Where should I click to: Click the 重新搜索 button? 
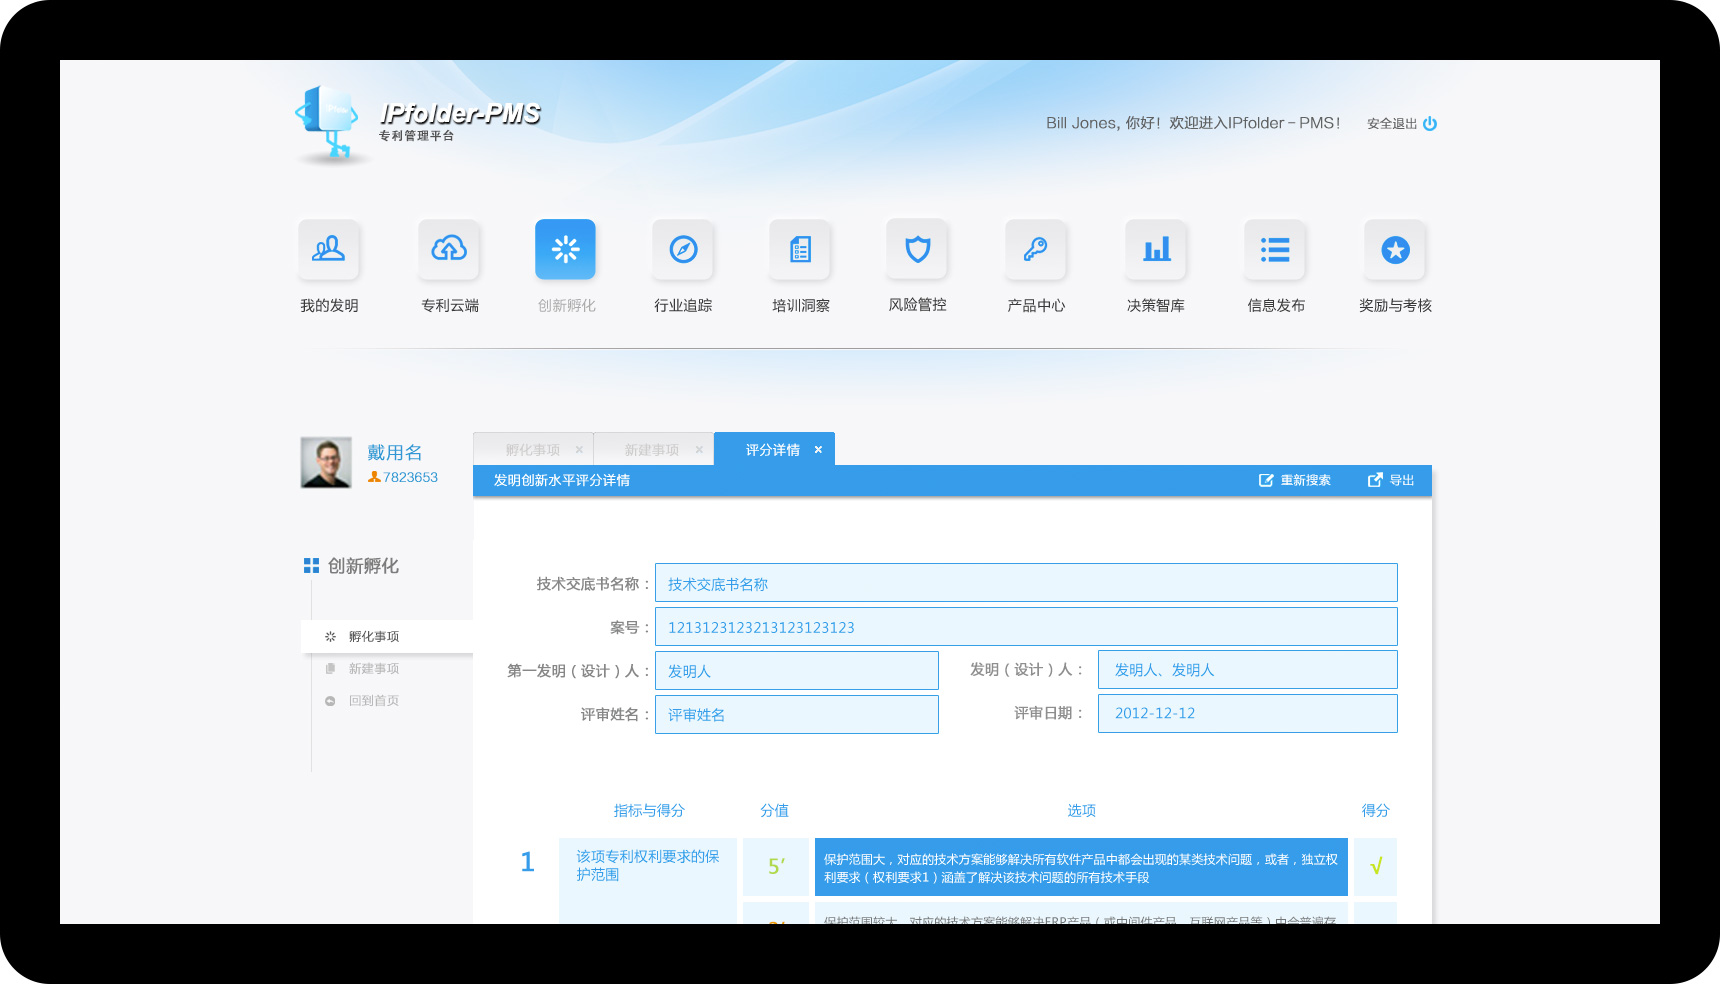point(1294,480)
